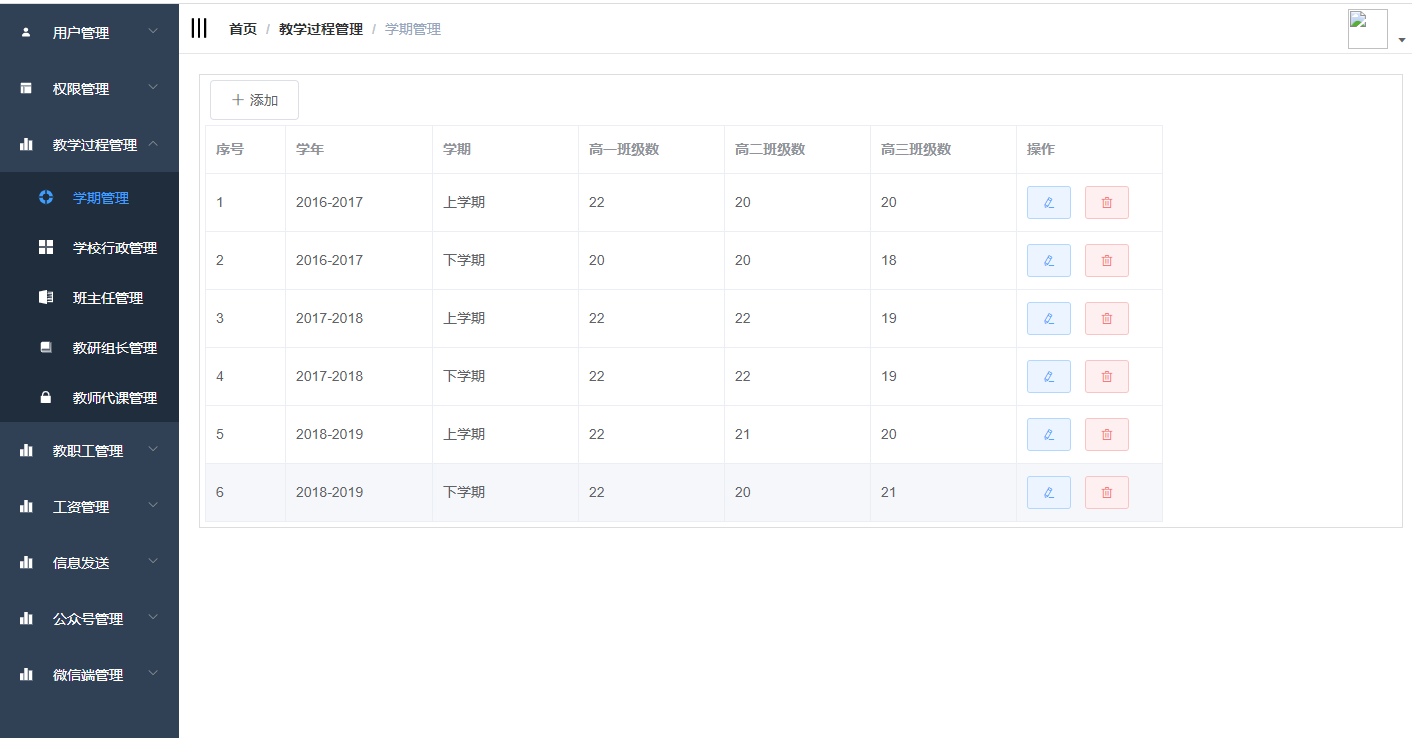Click the 教师代课管理 lock icon

point(46,397)
